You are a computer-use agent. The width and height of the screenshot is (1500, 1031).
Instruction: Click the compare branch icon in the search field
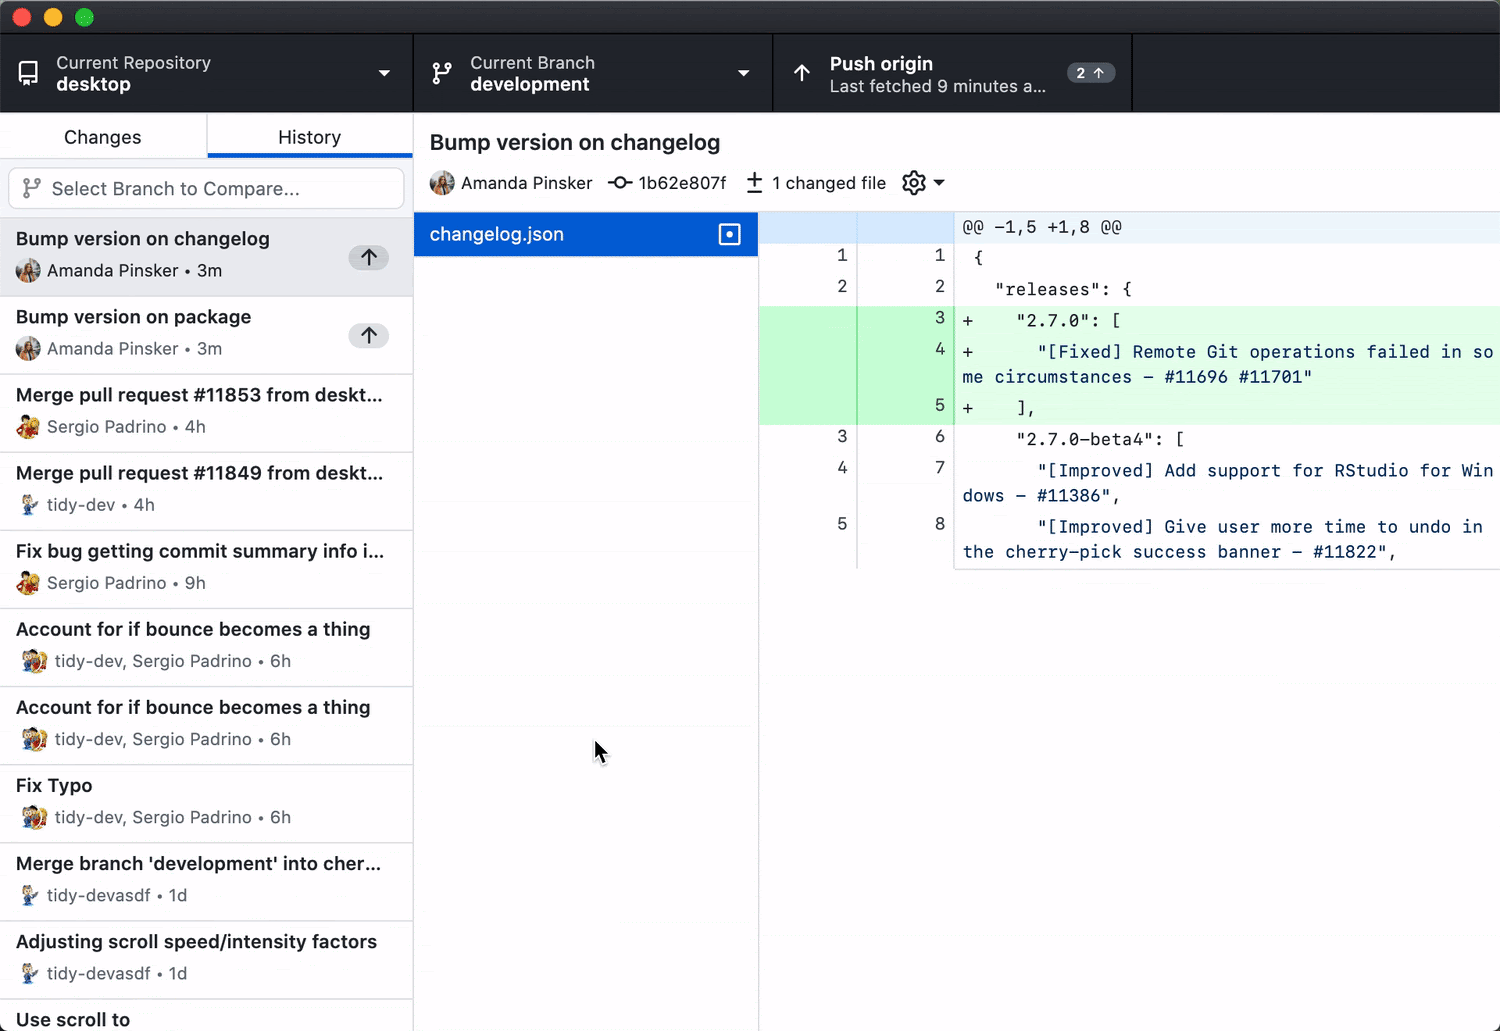point(33,188)
